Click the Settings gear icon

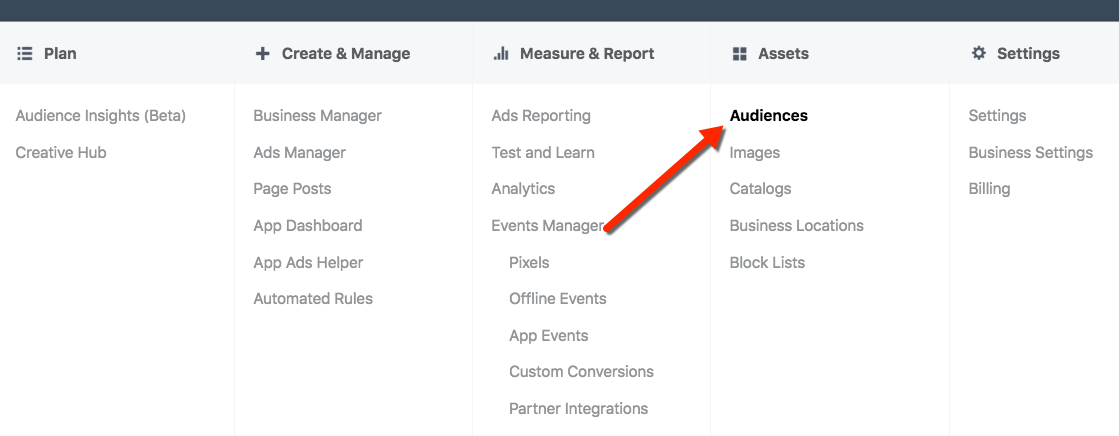[x=978, y=54]
